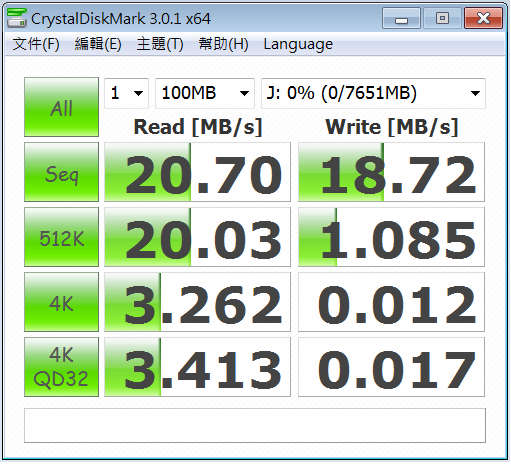
Task: Run the 4K random test
Action: pyautogui.click(x=61, y=302)
